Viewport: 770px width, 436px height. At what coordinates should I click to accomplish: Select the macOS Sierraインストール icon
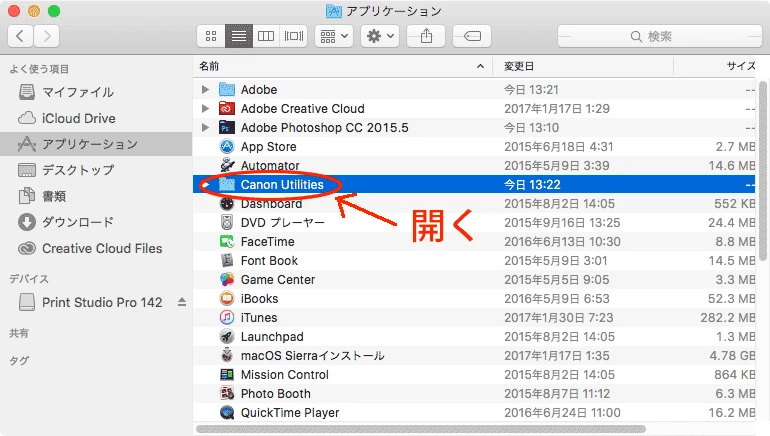pos(227,355)
